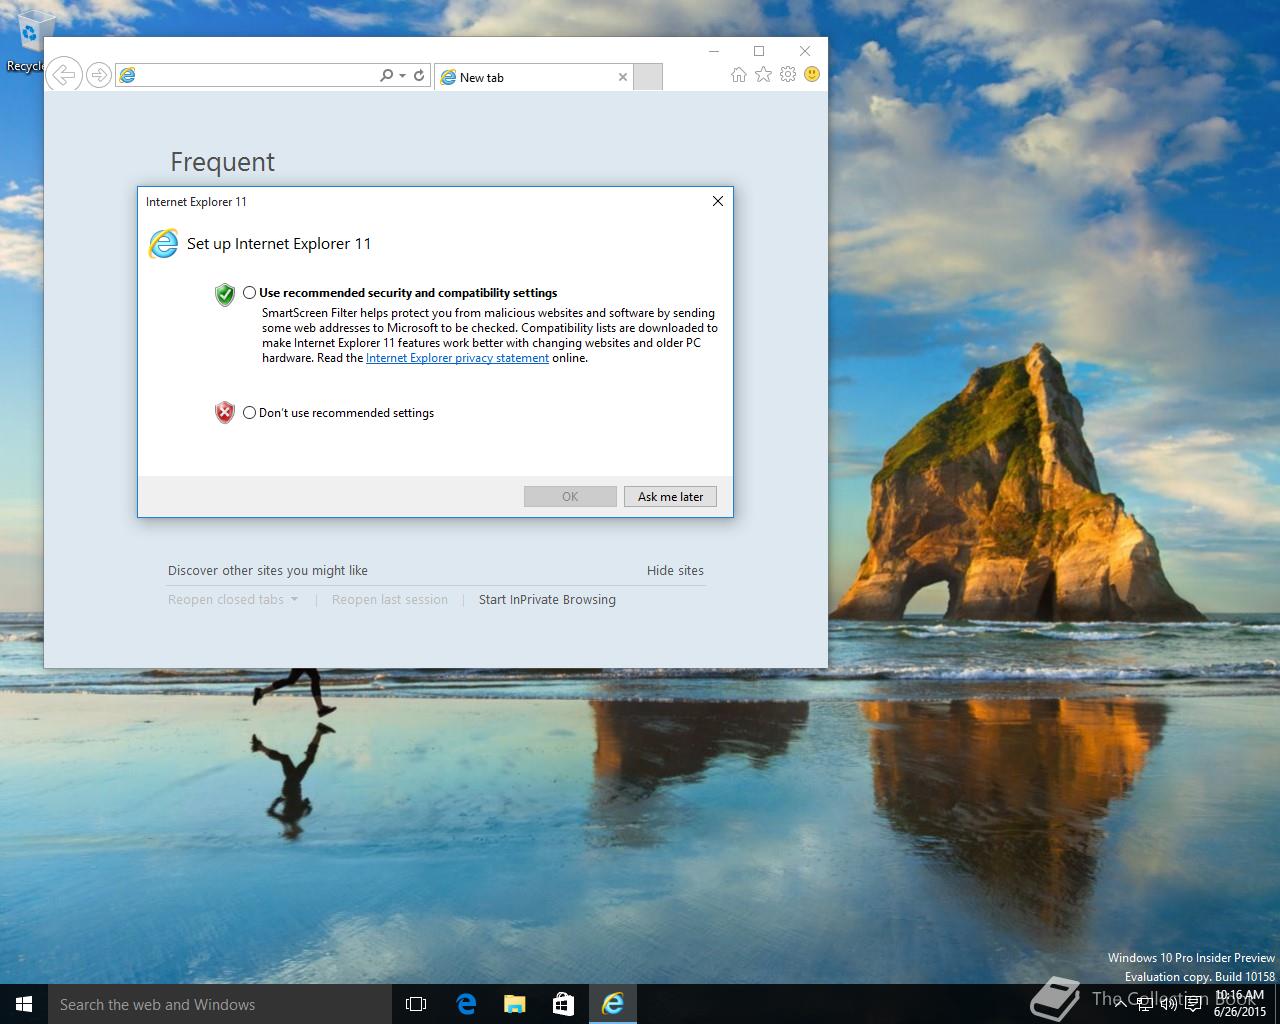Open Favorites star icon
Viewport: 1280px width, 1024px height.
click(763, 75)
